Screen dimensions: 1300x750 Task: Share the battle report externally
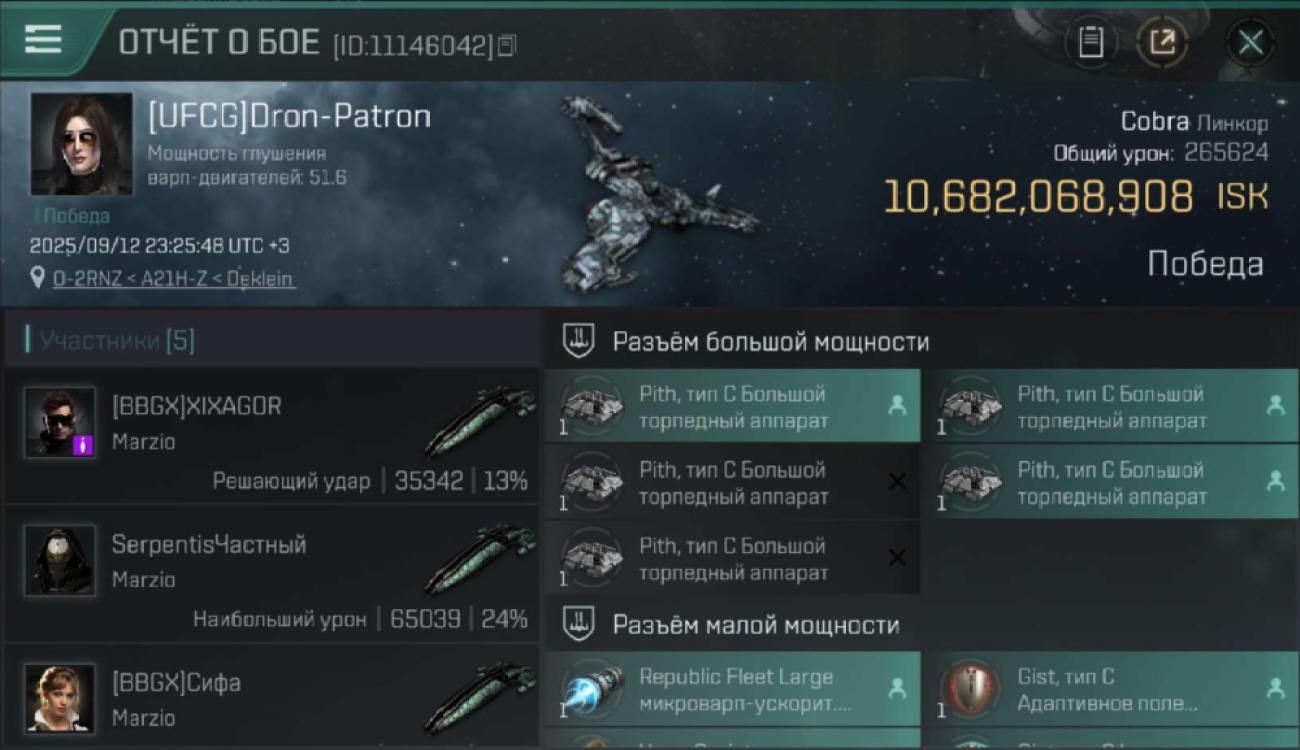[1162, 42]
